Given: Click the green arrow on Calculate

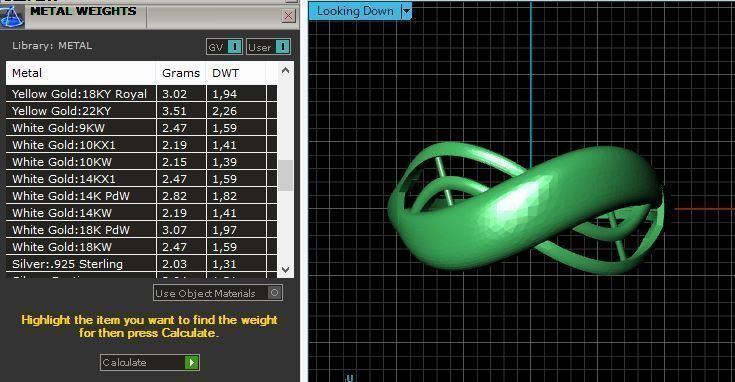Looking at the screenshot, I should point(191,362).
